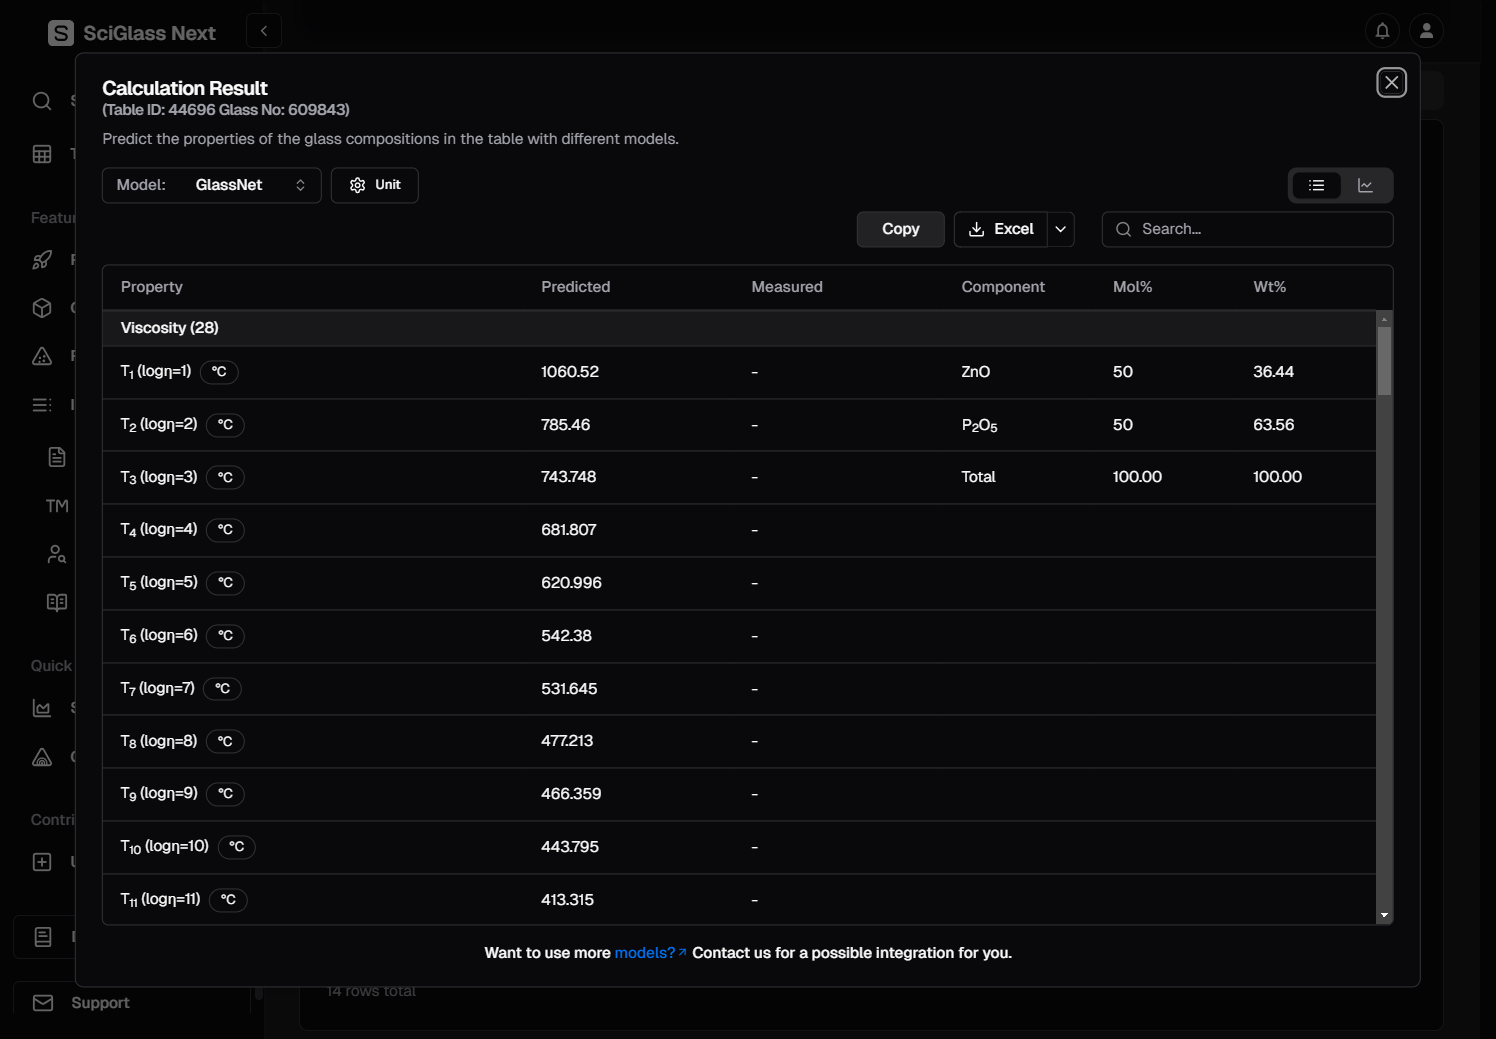Click the table's vertical scrollbar thumb
This screenshot has height=1039, width=1496.
tap(1384, 360)
